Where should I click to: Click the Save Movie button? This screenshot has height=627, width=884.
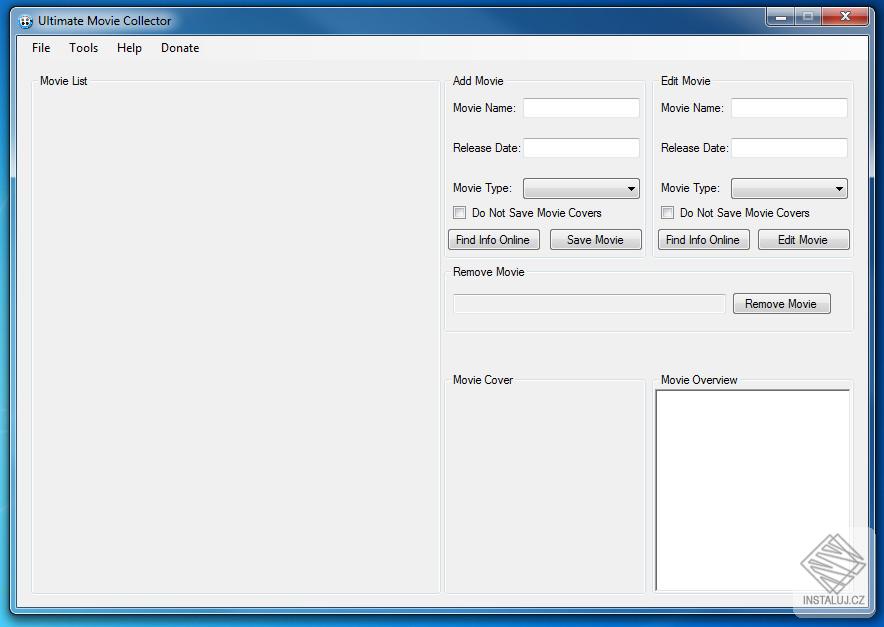(595, 240)
